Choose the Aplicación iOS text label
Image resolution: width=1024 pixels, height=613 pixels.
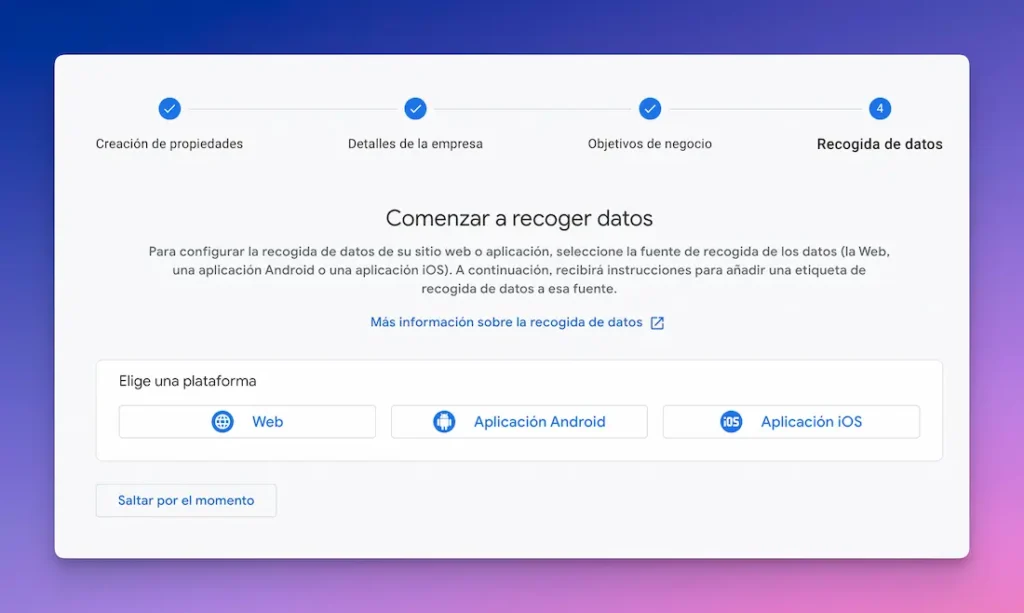[811, 422]
